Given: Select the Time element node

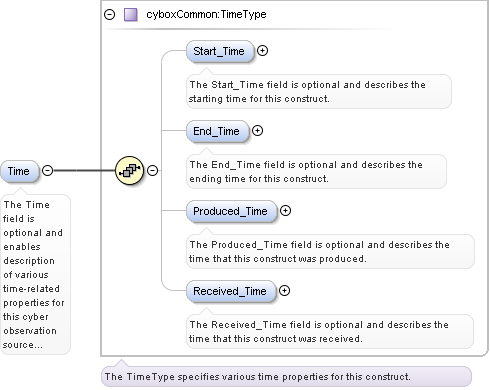Looking at the screenshot, I should pyautogui.click(x=20, y=171).
